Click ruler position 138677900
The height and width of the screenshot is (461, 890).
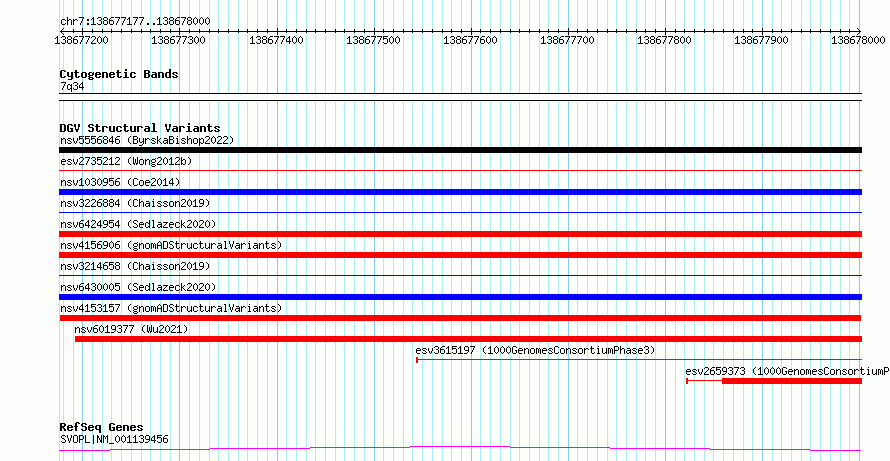(762, 40)
